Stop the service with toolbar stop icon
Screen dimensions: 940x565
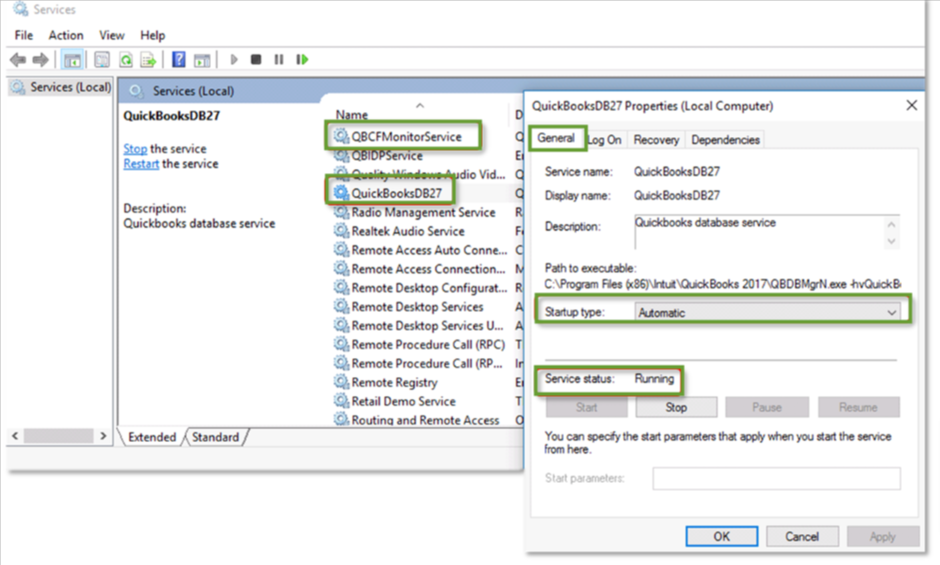(256, 59)
